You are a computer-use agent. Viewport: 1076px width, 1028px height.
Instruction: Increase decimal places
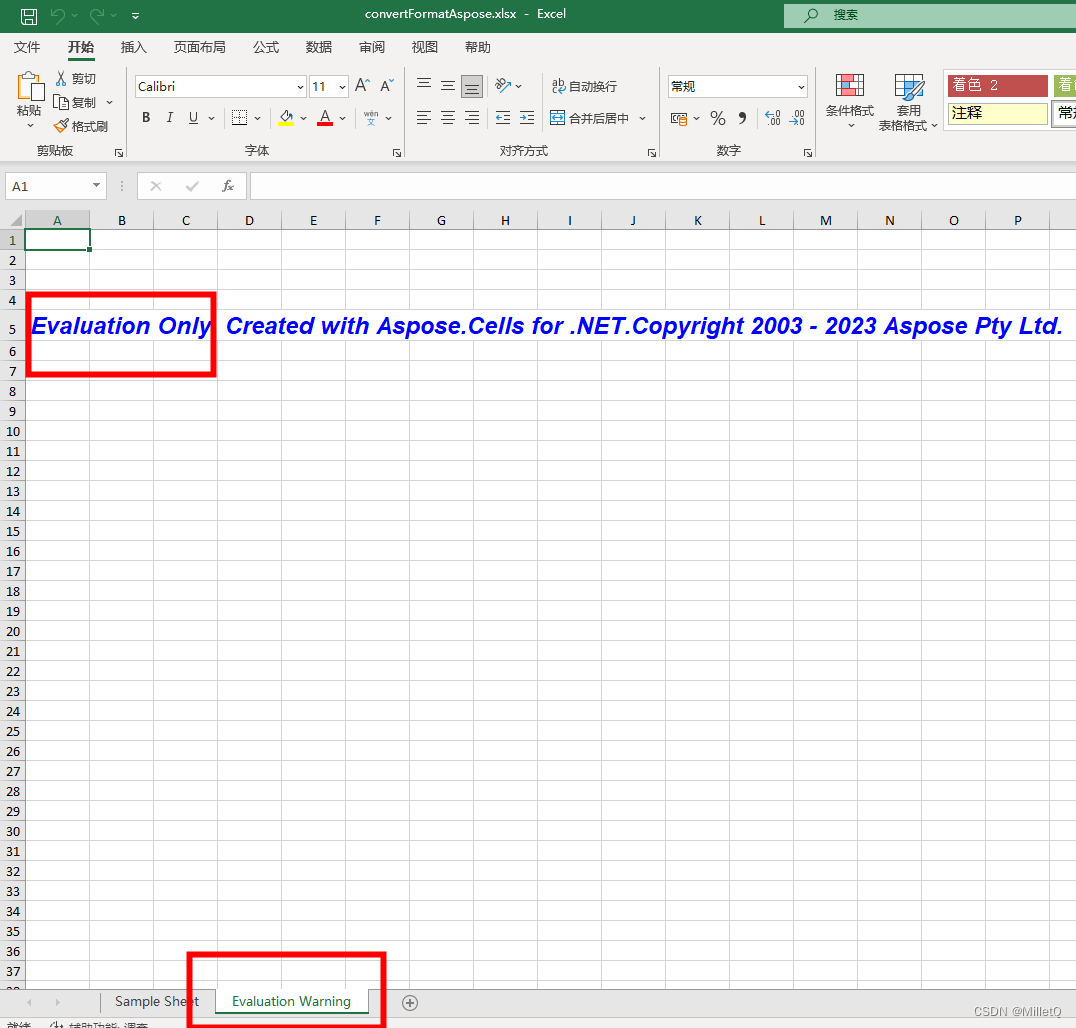[773, 118]
